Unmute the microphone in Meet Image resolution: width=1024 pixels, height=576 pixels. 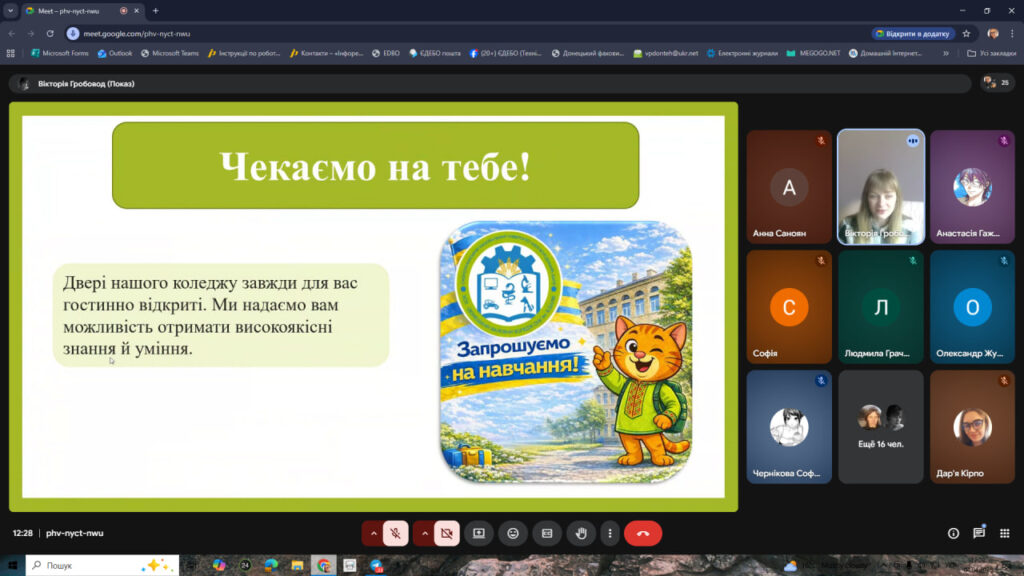click(396, 533)
